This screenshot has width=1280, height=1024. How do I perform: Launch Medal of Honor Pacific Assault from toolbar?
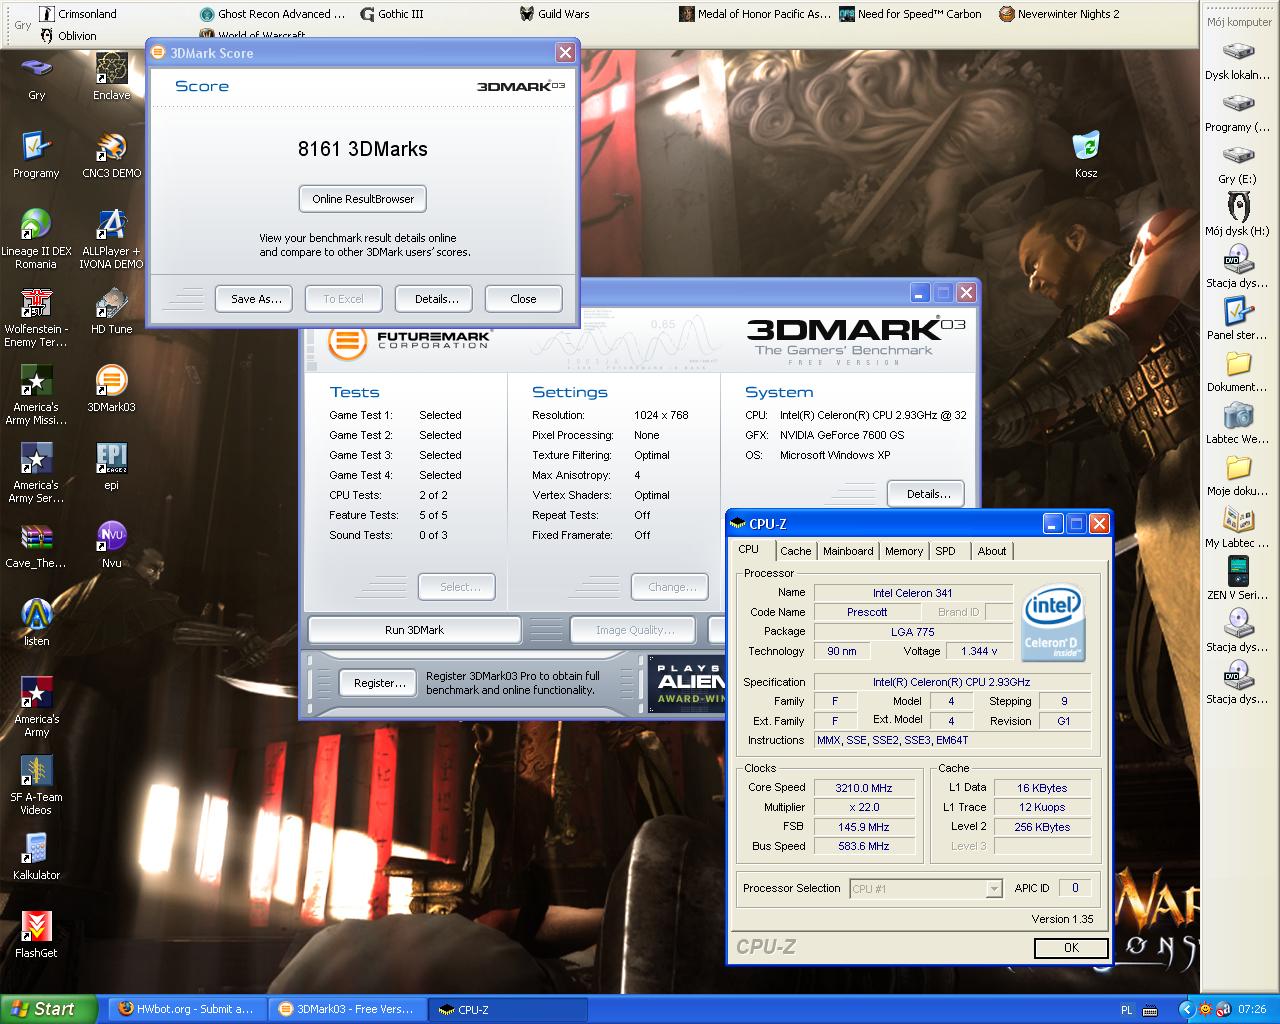pyautogui.click(x=755, y=14)
